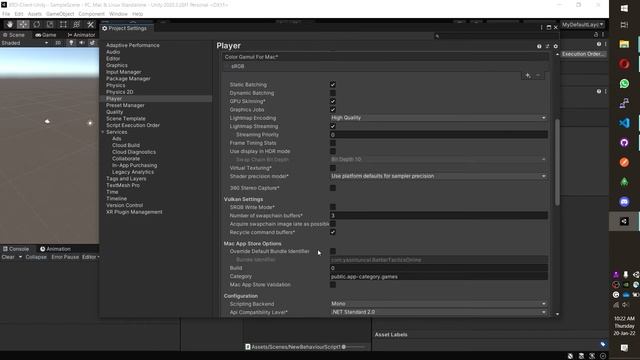Open the notification center icon
The height and width of the screenshot is (360, 640).
point(624,348)
